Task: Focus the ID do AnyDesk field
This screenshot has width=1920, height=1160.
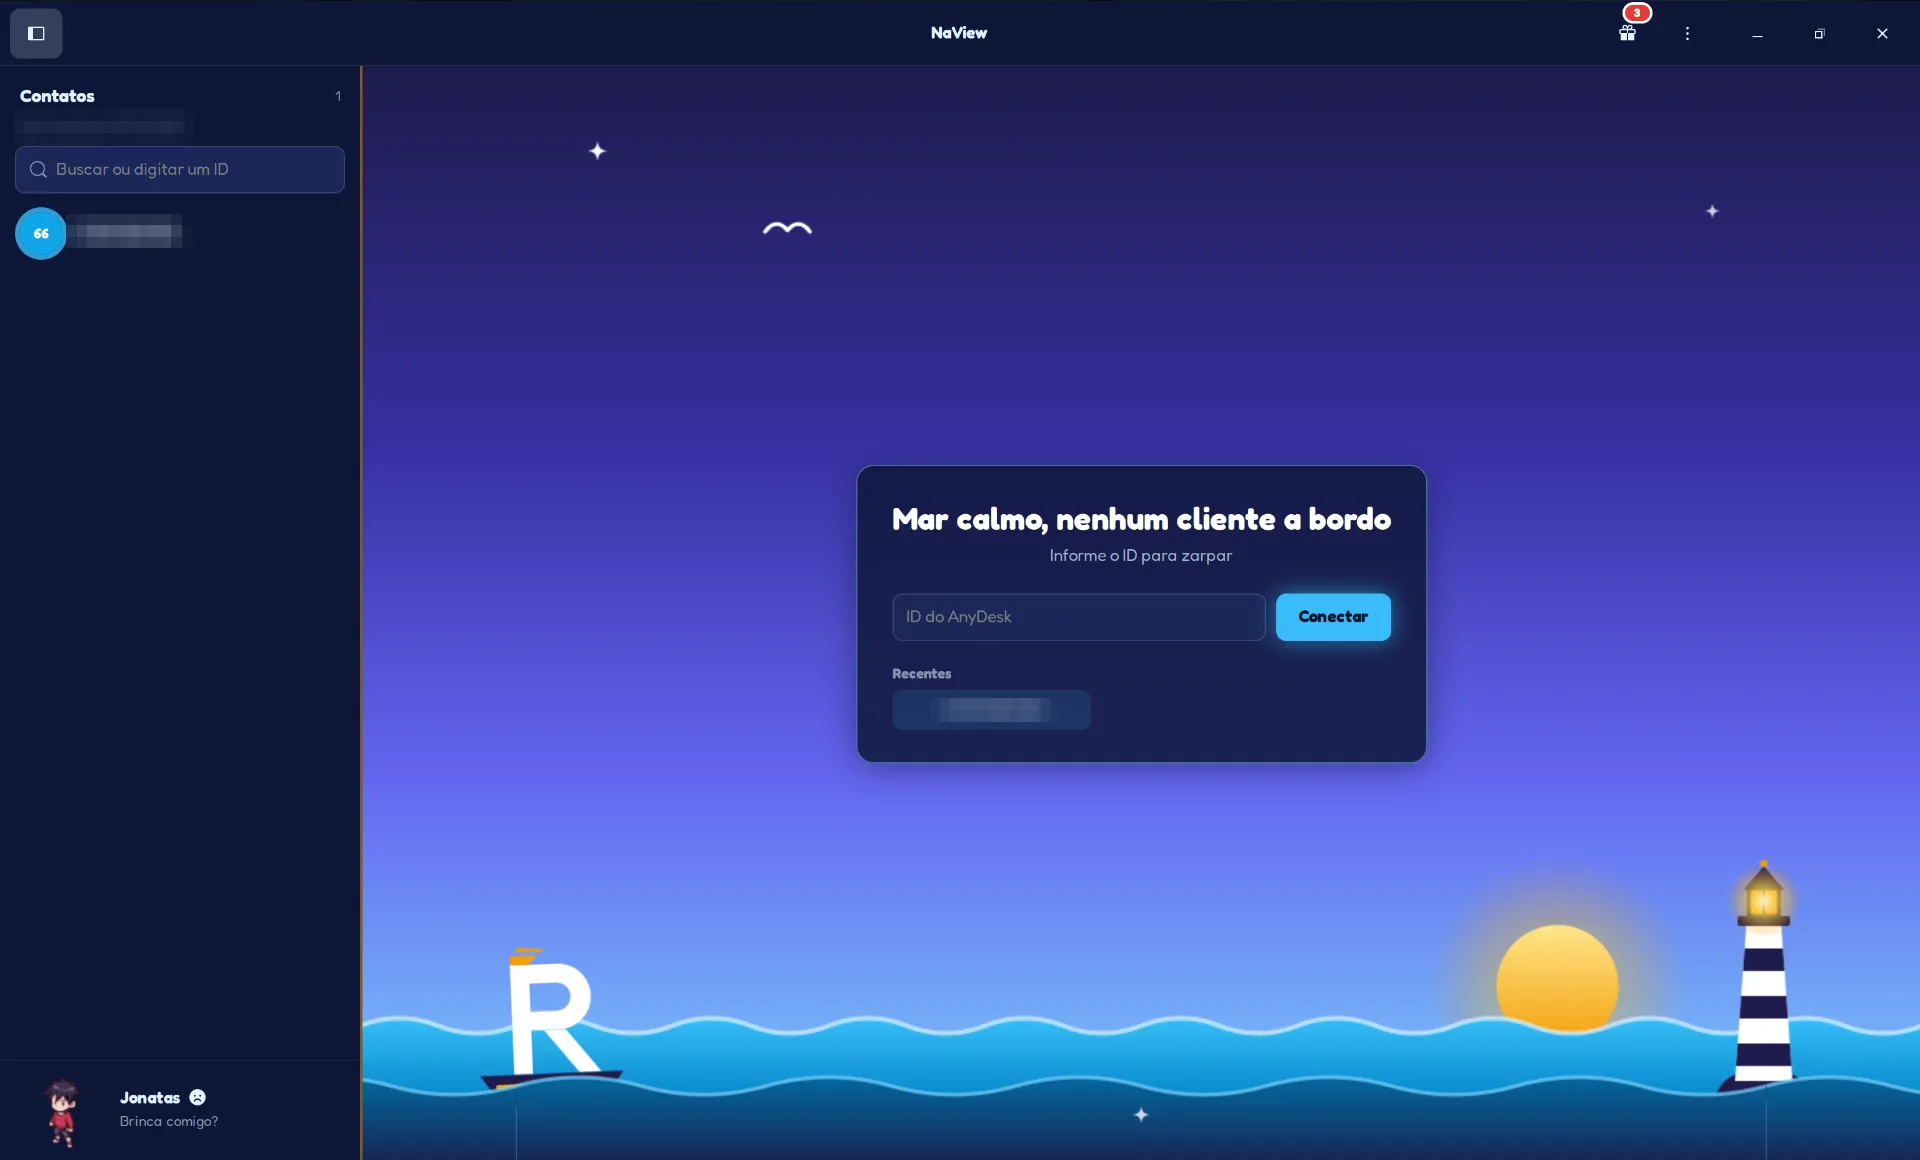Action: click(x=1078, y=617)
